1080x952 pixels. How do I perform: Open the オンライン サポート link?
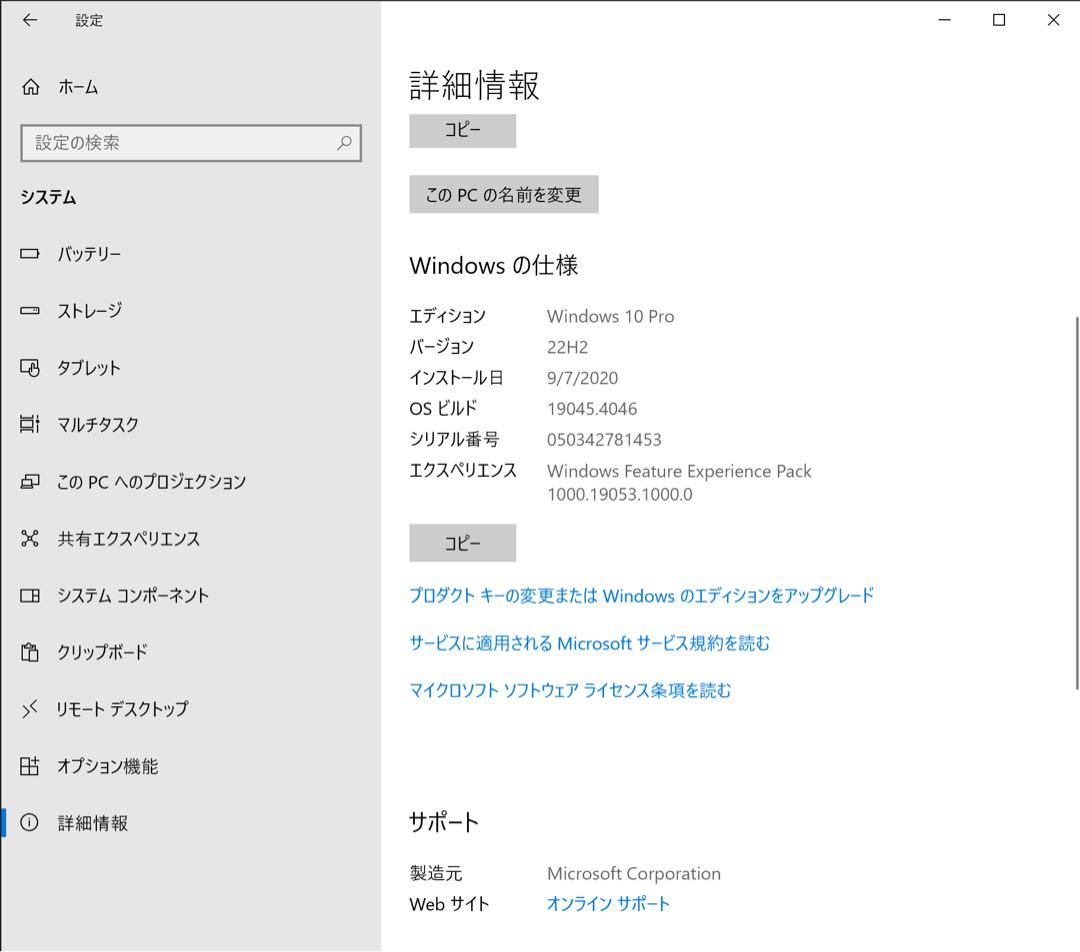point(609,903)
